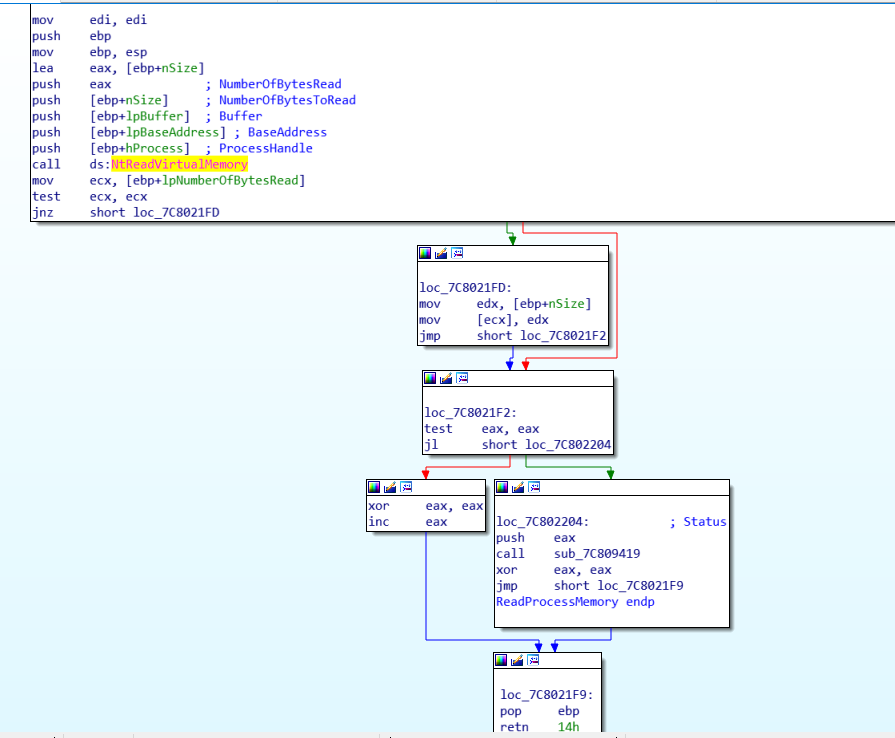
Task: Click group icon on loc_7C8021F9 node
Action: [533, 660]
